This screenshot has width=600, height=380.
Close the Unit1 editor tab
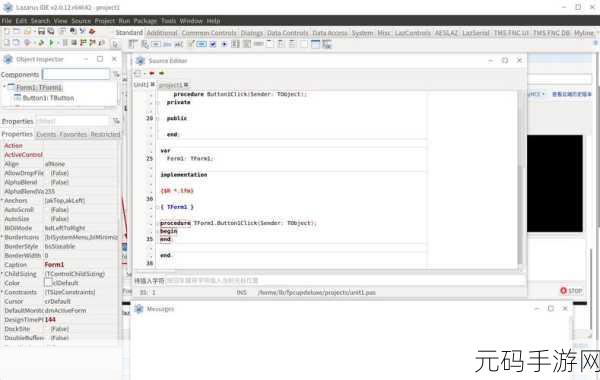(152, 84)
